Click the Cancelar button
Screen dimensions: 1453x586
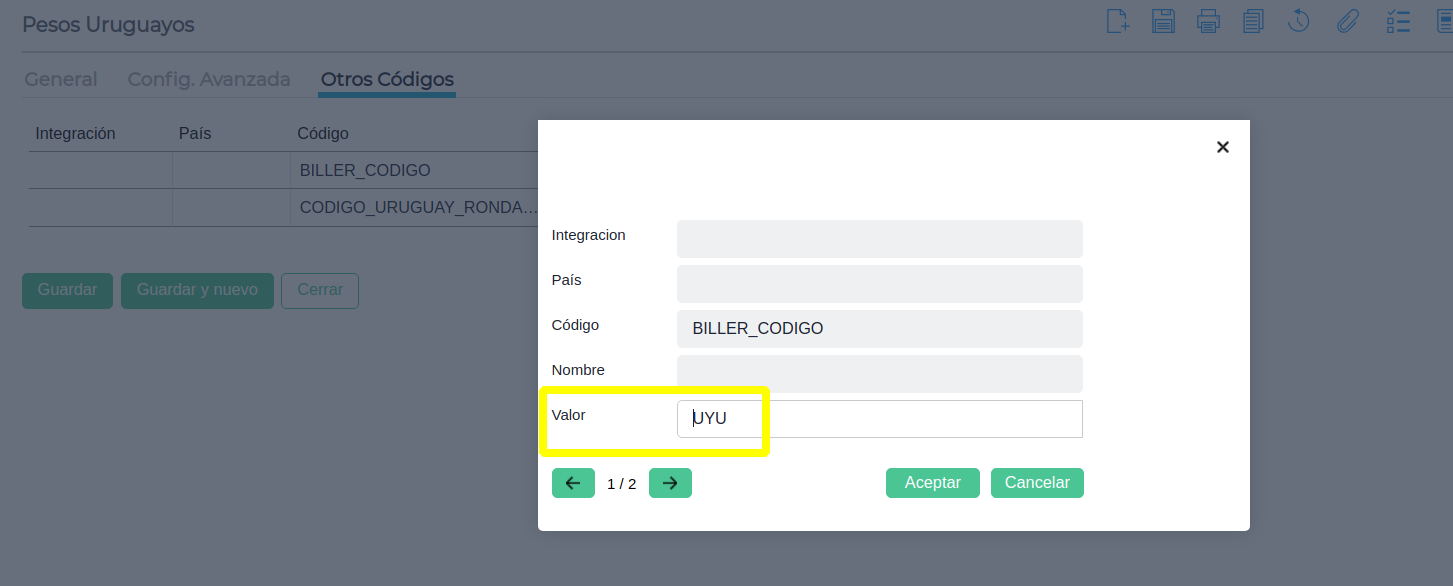pyautogui.click(x=1037, y=483)
